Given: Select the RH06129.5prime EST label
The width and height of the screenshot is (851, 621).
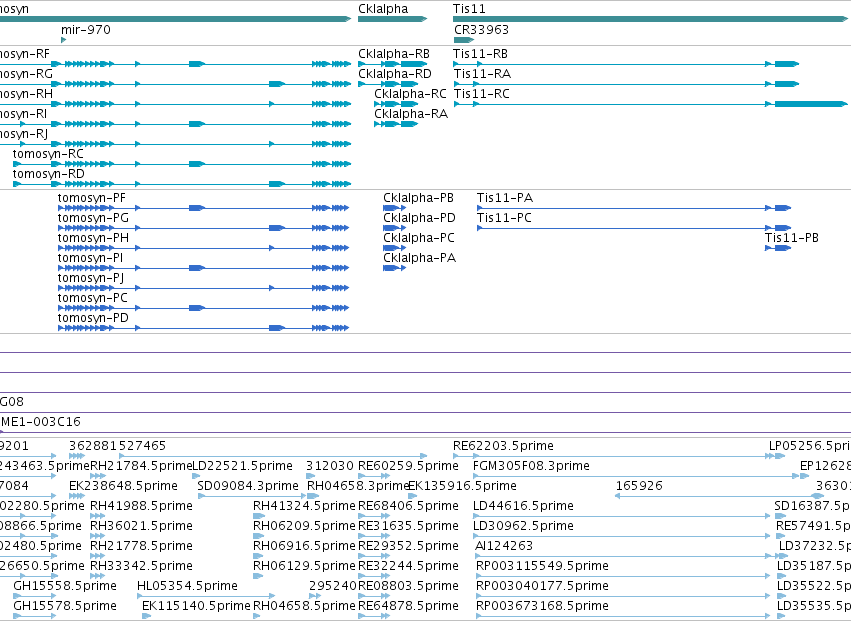Looking at the screenshot, I should pyautogui.click(x=304, y=566).
